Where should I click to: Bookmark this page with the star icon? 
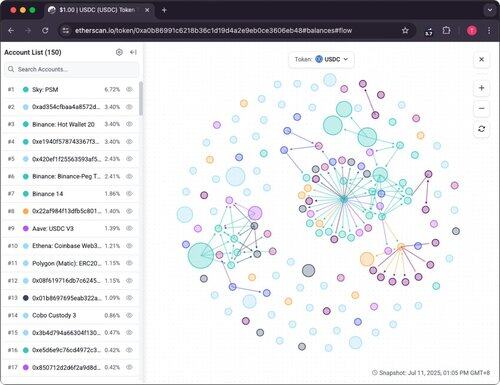pos(405,31)
